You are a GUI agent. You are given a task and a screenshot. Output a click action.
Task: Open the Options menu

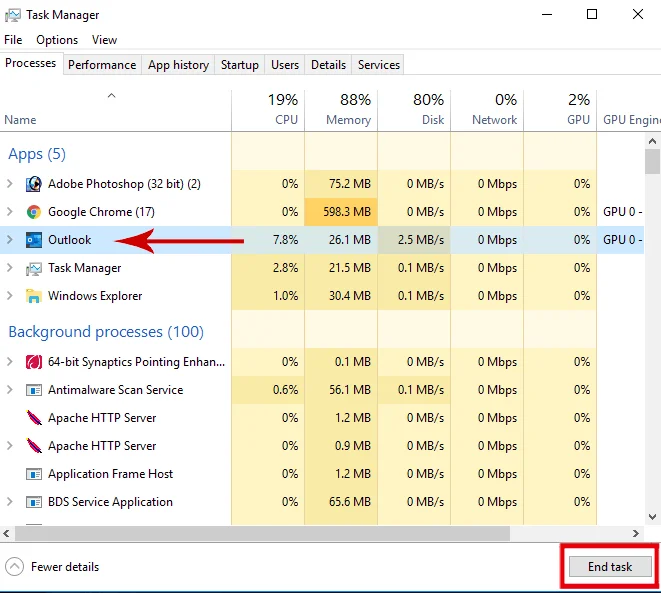[57, 40]
